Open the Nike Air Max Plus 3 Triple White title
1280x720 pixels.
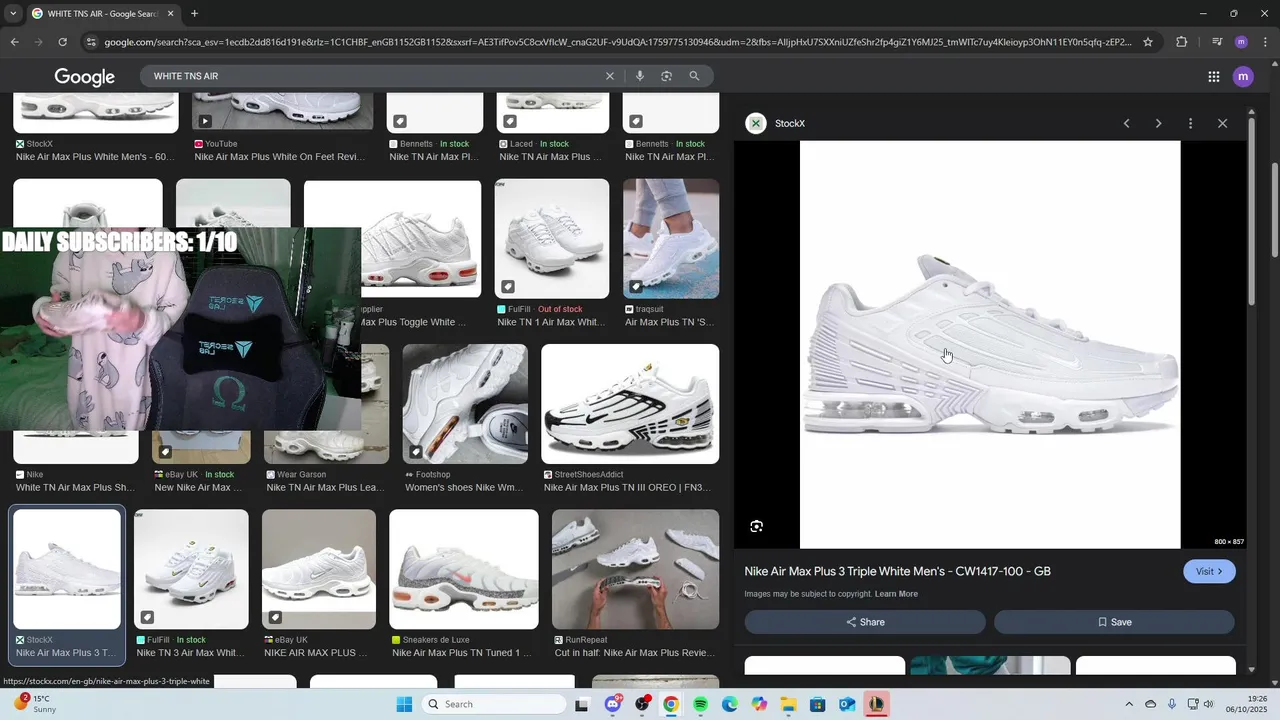point(898,571)
